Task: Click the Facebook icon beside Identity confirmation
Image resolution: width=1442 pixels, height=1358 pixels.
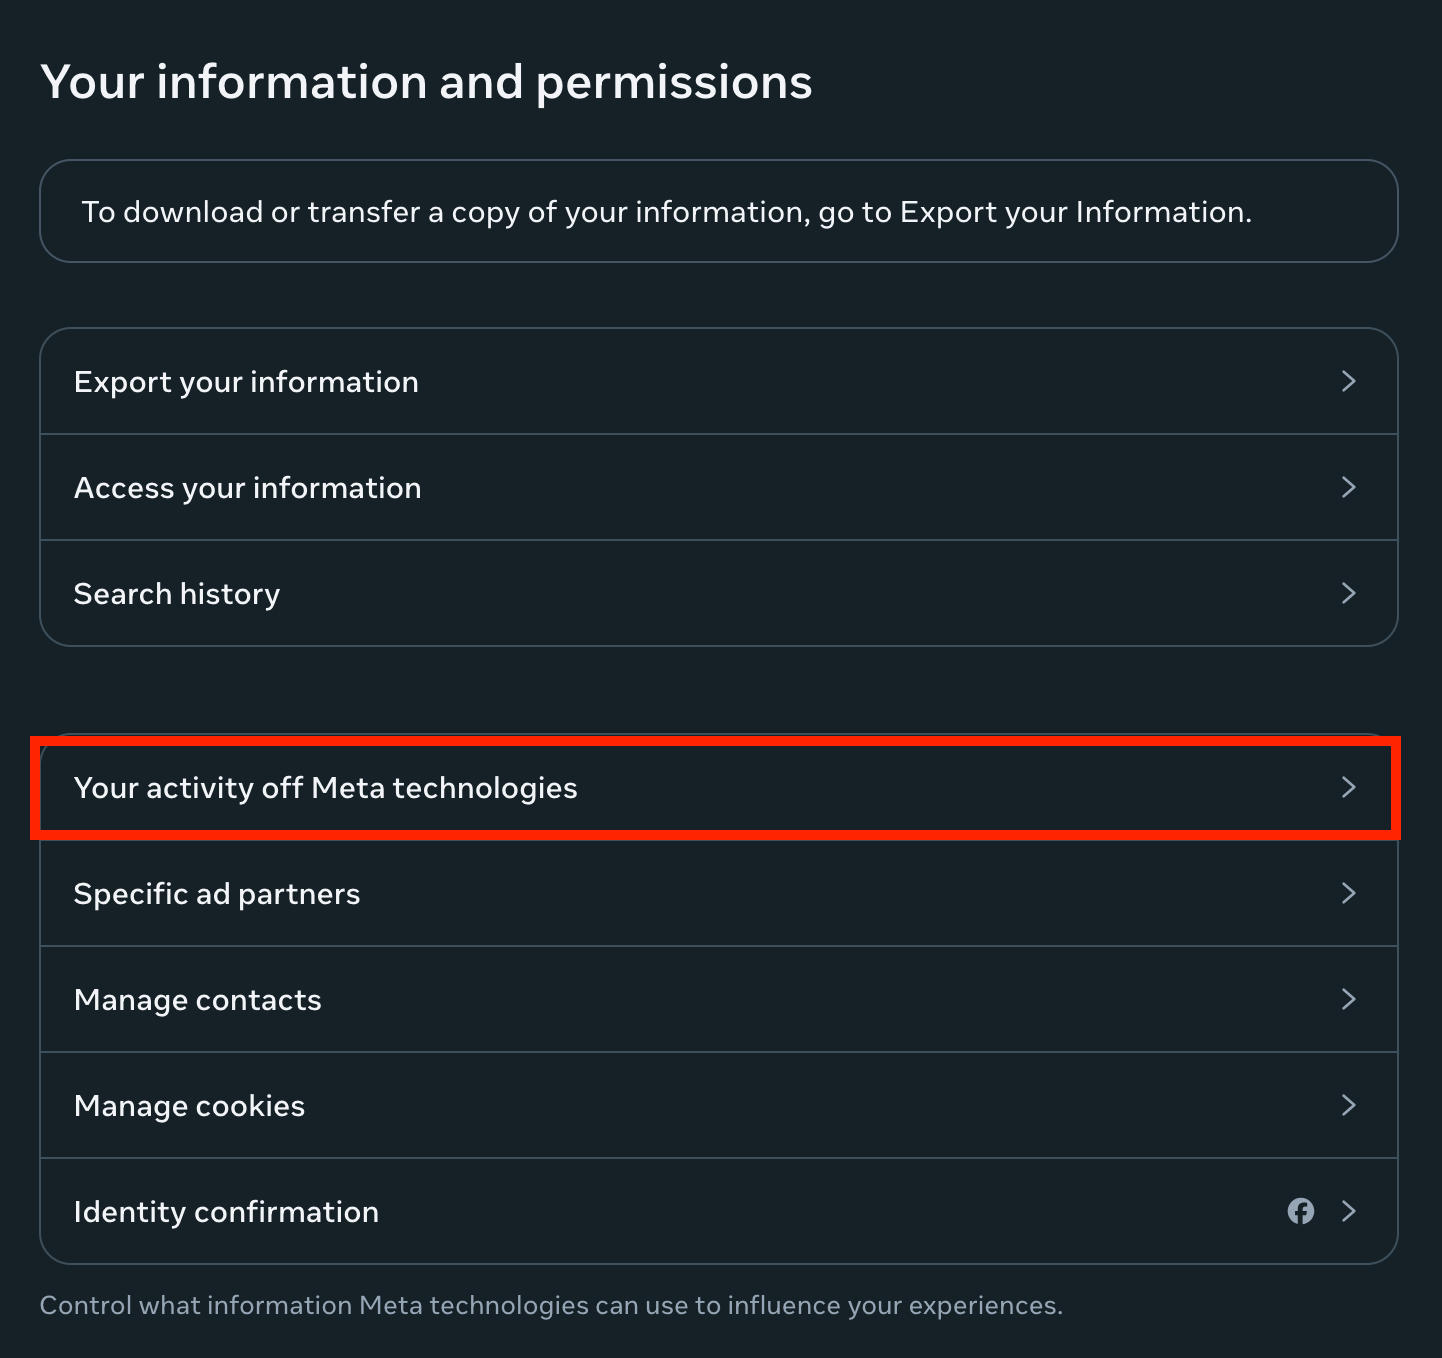Action: pyautogui.click(x=1300, y=1211)
